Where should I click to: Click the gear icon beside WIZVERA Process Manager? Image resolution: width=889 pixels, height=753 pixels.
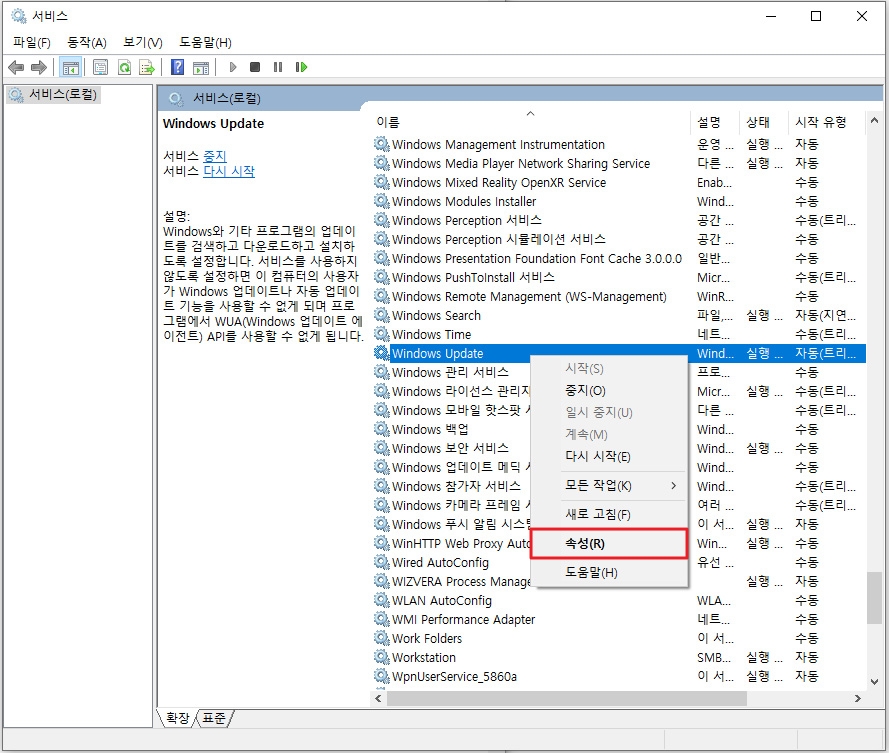[382, 581]
